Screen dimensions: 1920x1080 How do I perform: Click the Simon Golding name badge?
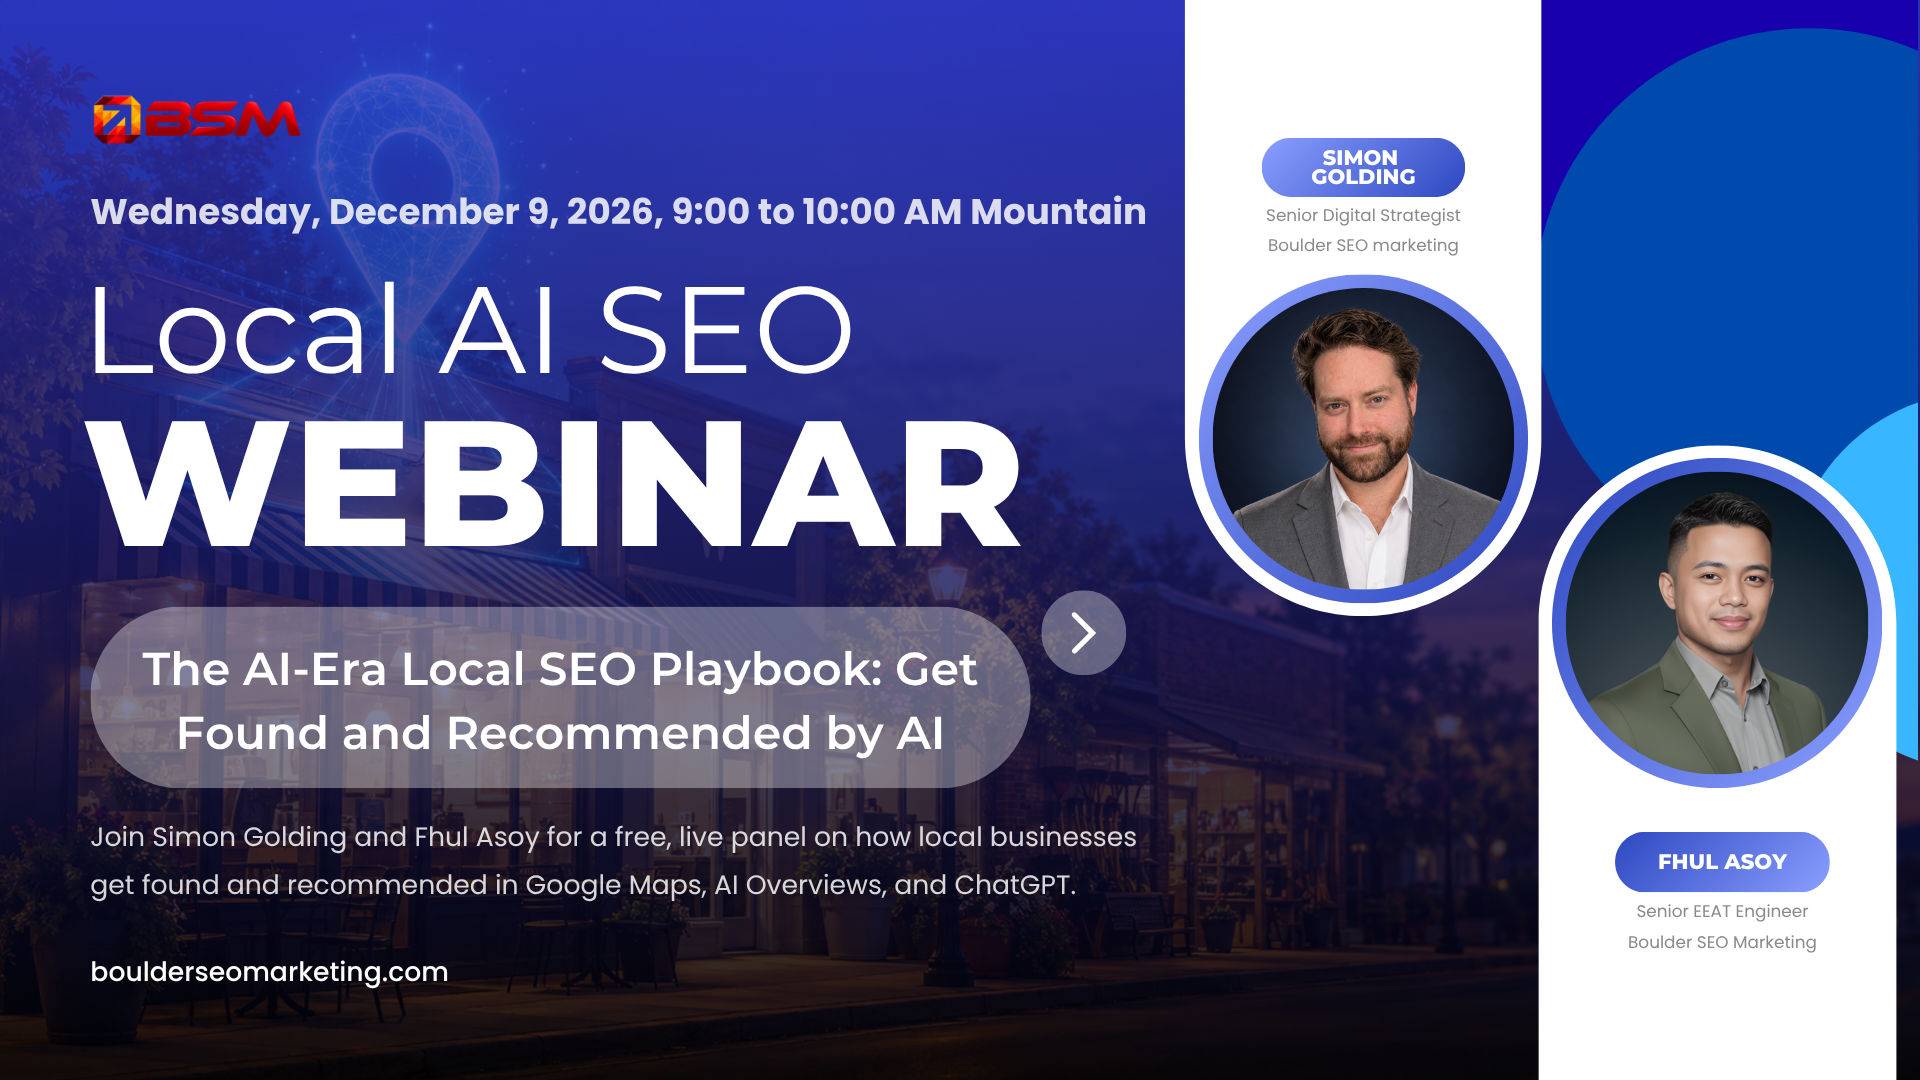click(x=1363, y=167)
